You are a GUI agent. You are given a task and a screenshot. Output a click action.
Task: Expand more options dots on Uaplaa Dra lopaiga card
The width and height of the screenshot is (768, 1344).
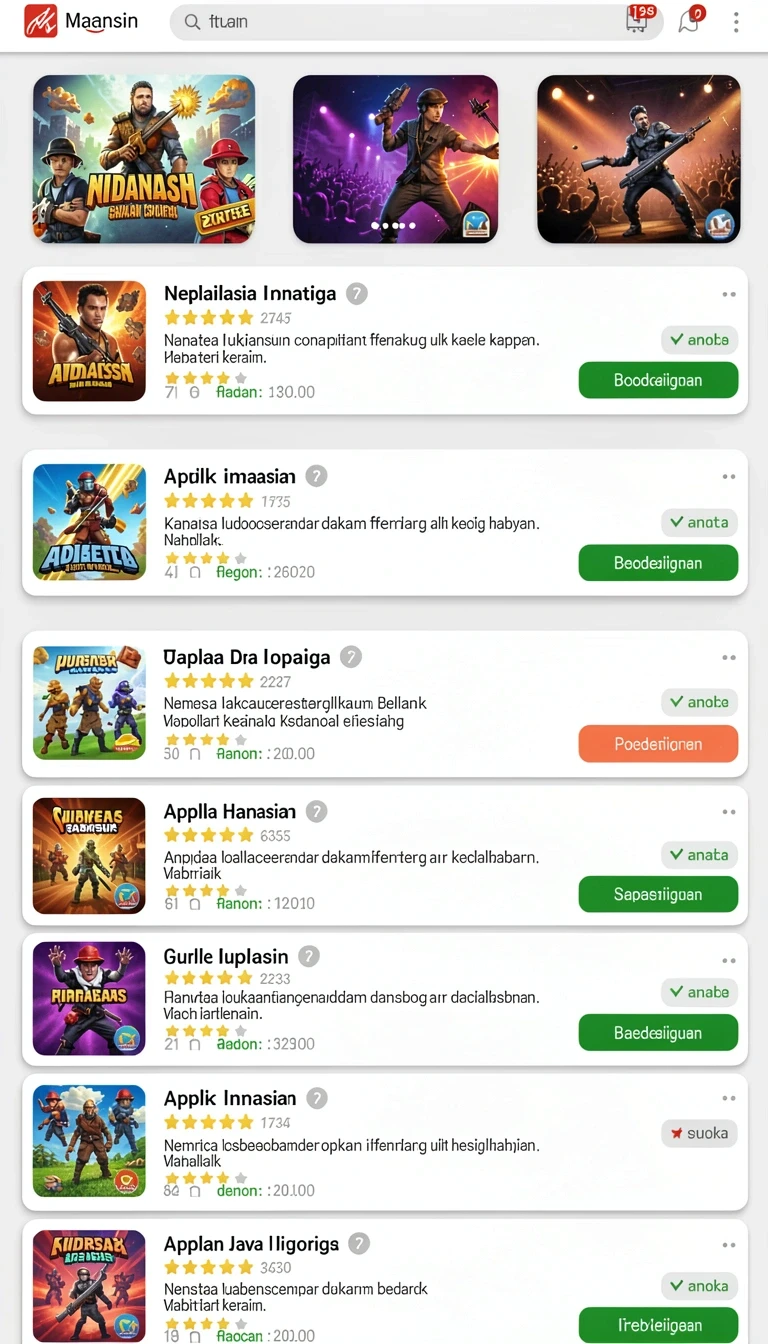pyautogui.click(x=729, y=658)
